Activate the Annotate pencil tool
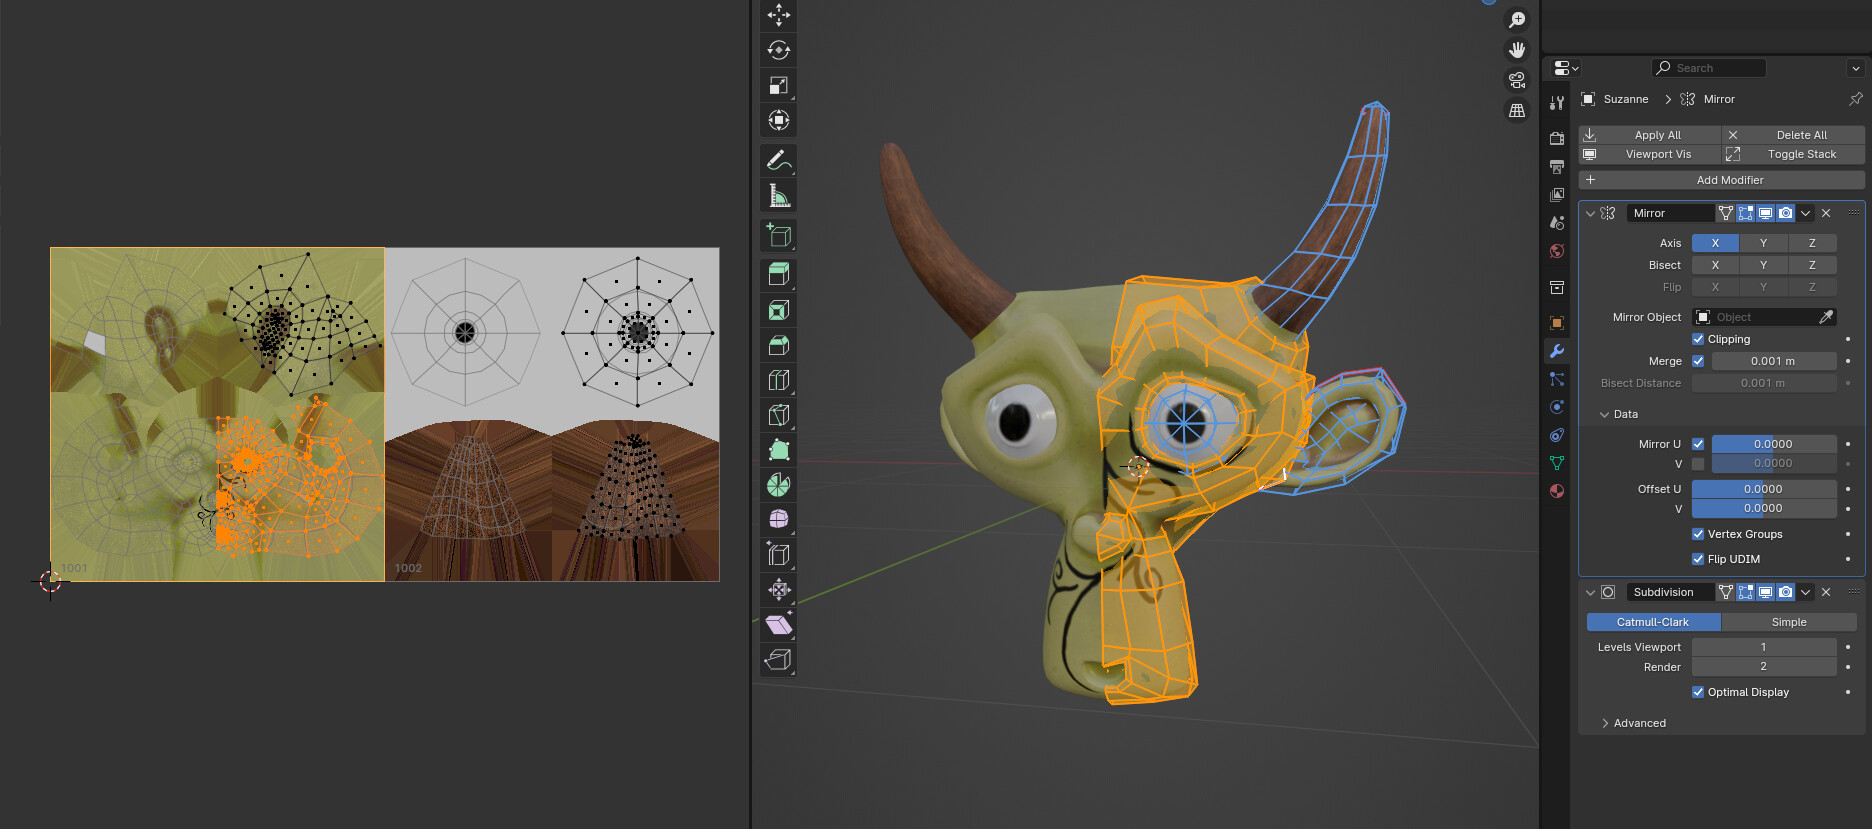Image resolution: width=1872 pixels, height=829 pixels. point(779,160)
